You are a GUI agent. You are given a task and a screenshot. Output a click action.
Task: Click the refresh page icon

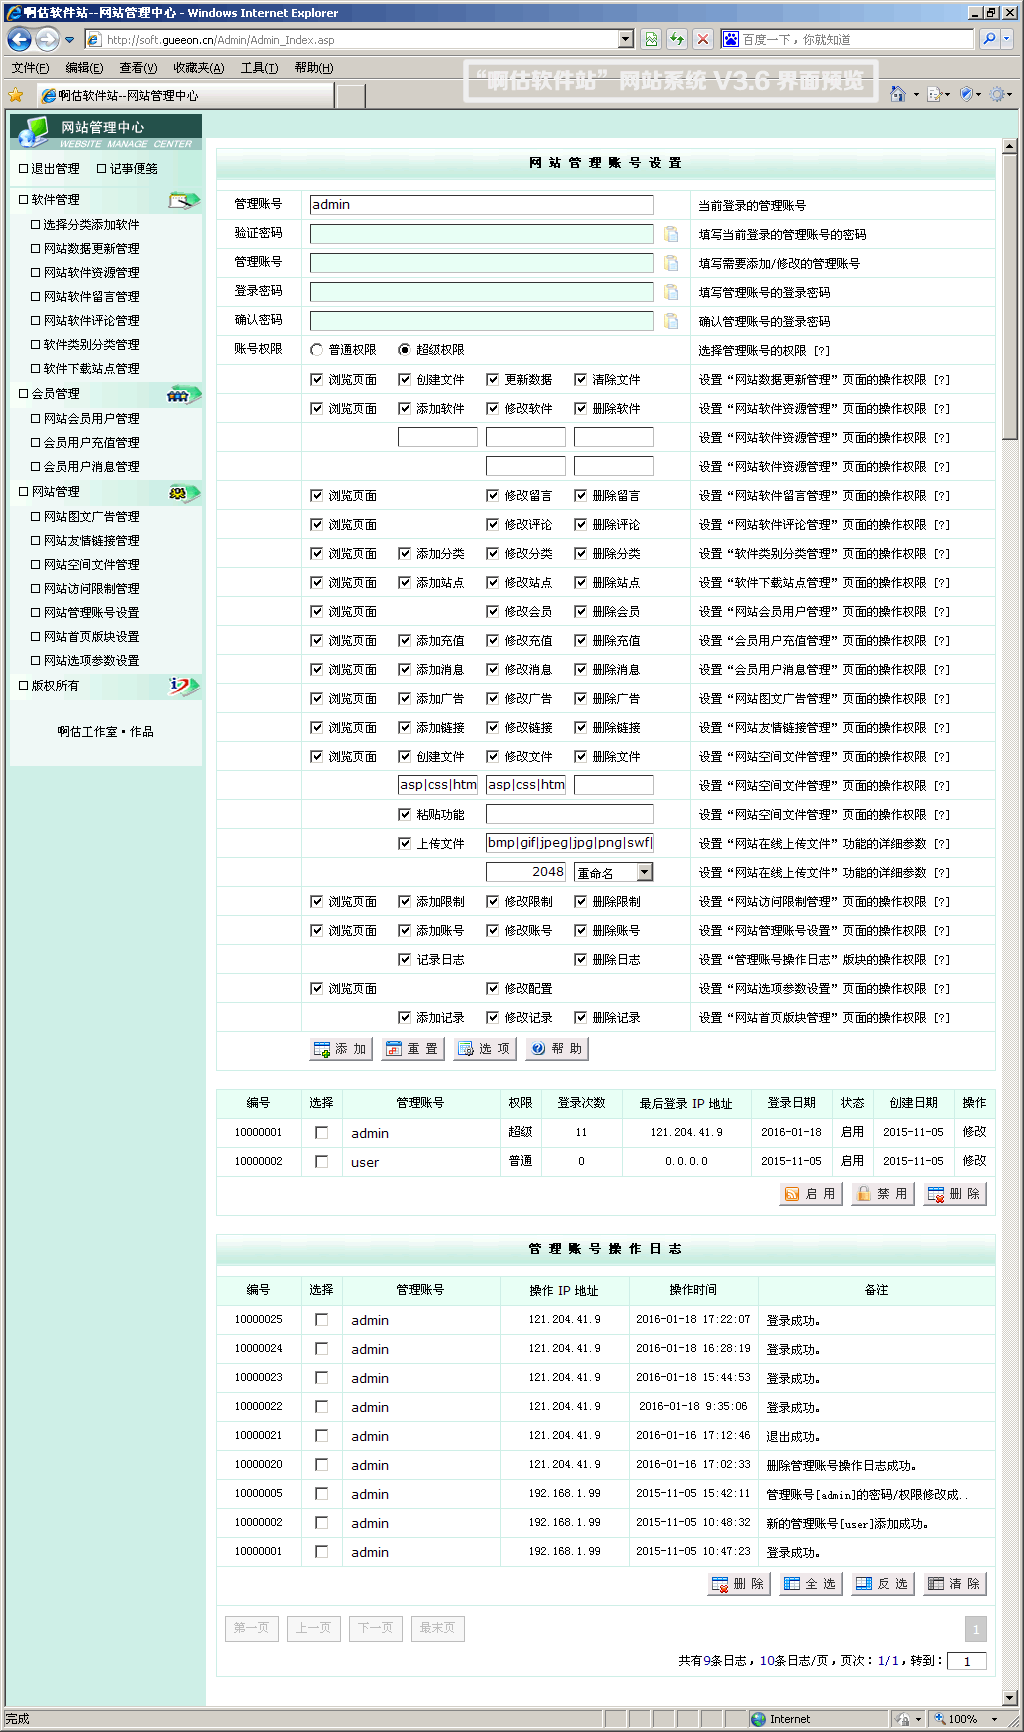click(x=677, y=39)
